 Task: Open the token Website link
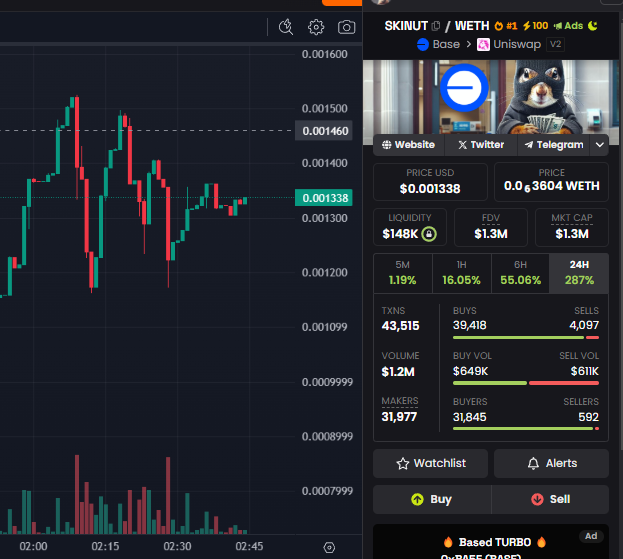click(408, 145)
